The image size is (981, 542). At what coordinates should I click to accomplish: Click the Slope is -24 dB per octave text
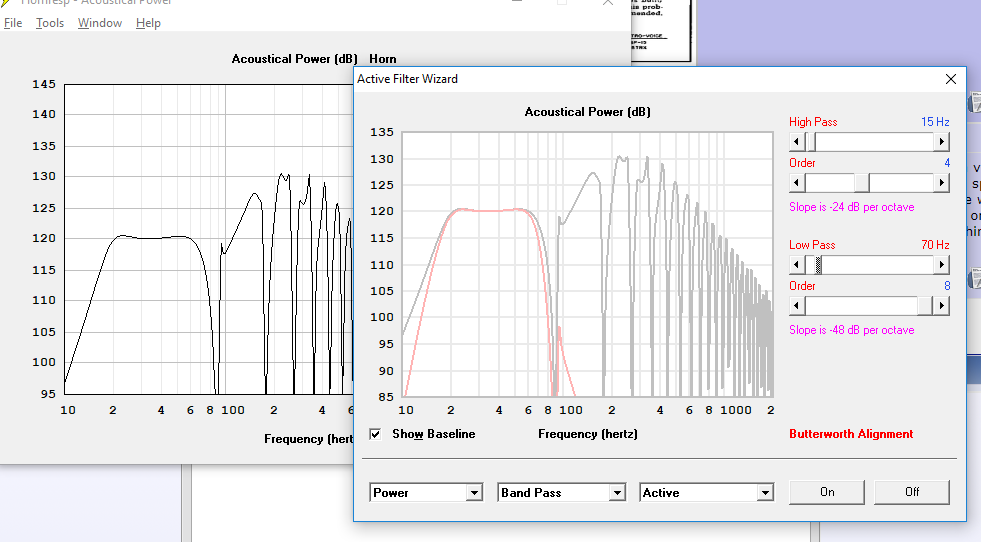click(x=851, y=207)
